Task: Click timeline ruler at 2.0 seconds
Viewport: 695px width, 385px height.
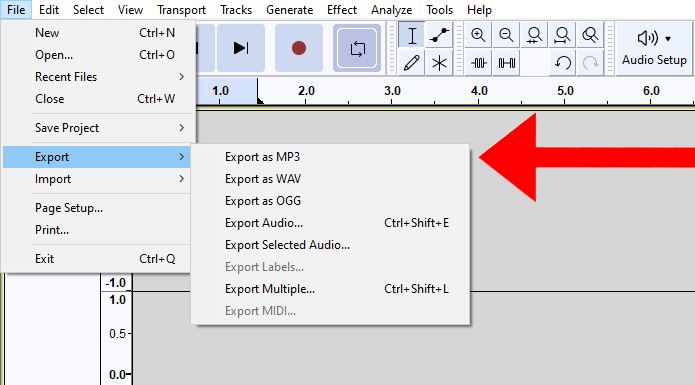Action: [306, 91]
